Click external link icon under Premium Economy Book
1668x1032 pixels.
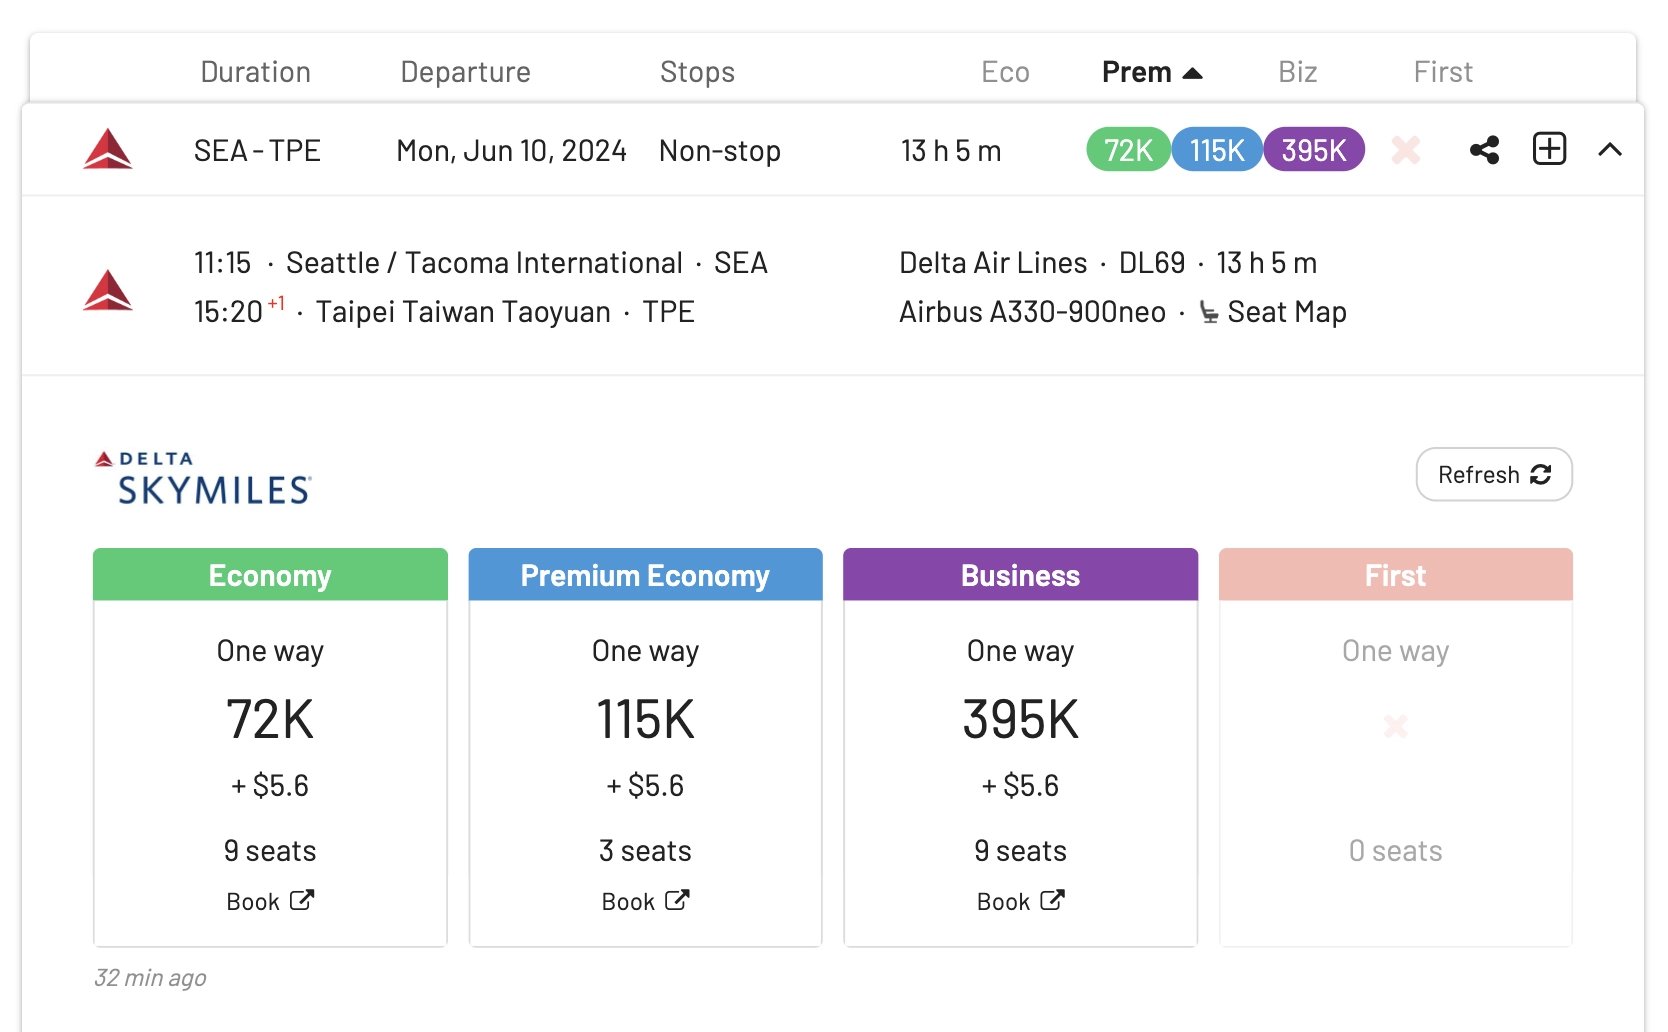coord(677,900)
